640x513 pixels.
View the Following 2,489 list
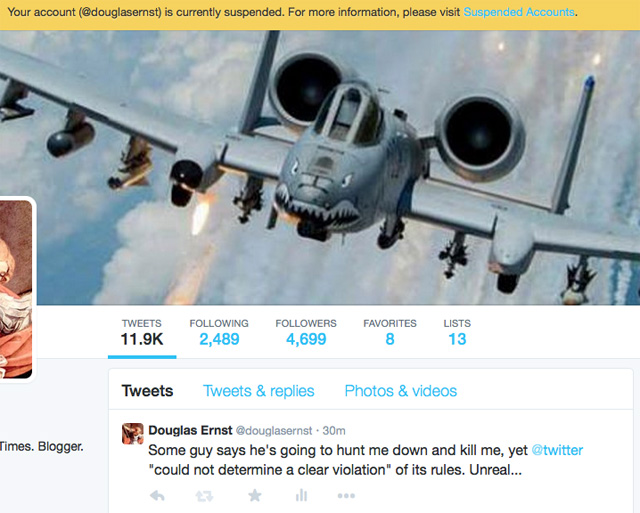[x=219, y=333]
